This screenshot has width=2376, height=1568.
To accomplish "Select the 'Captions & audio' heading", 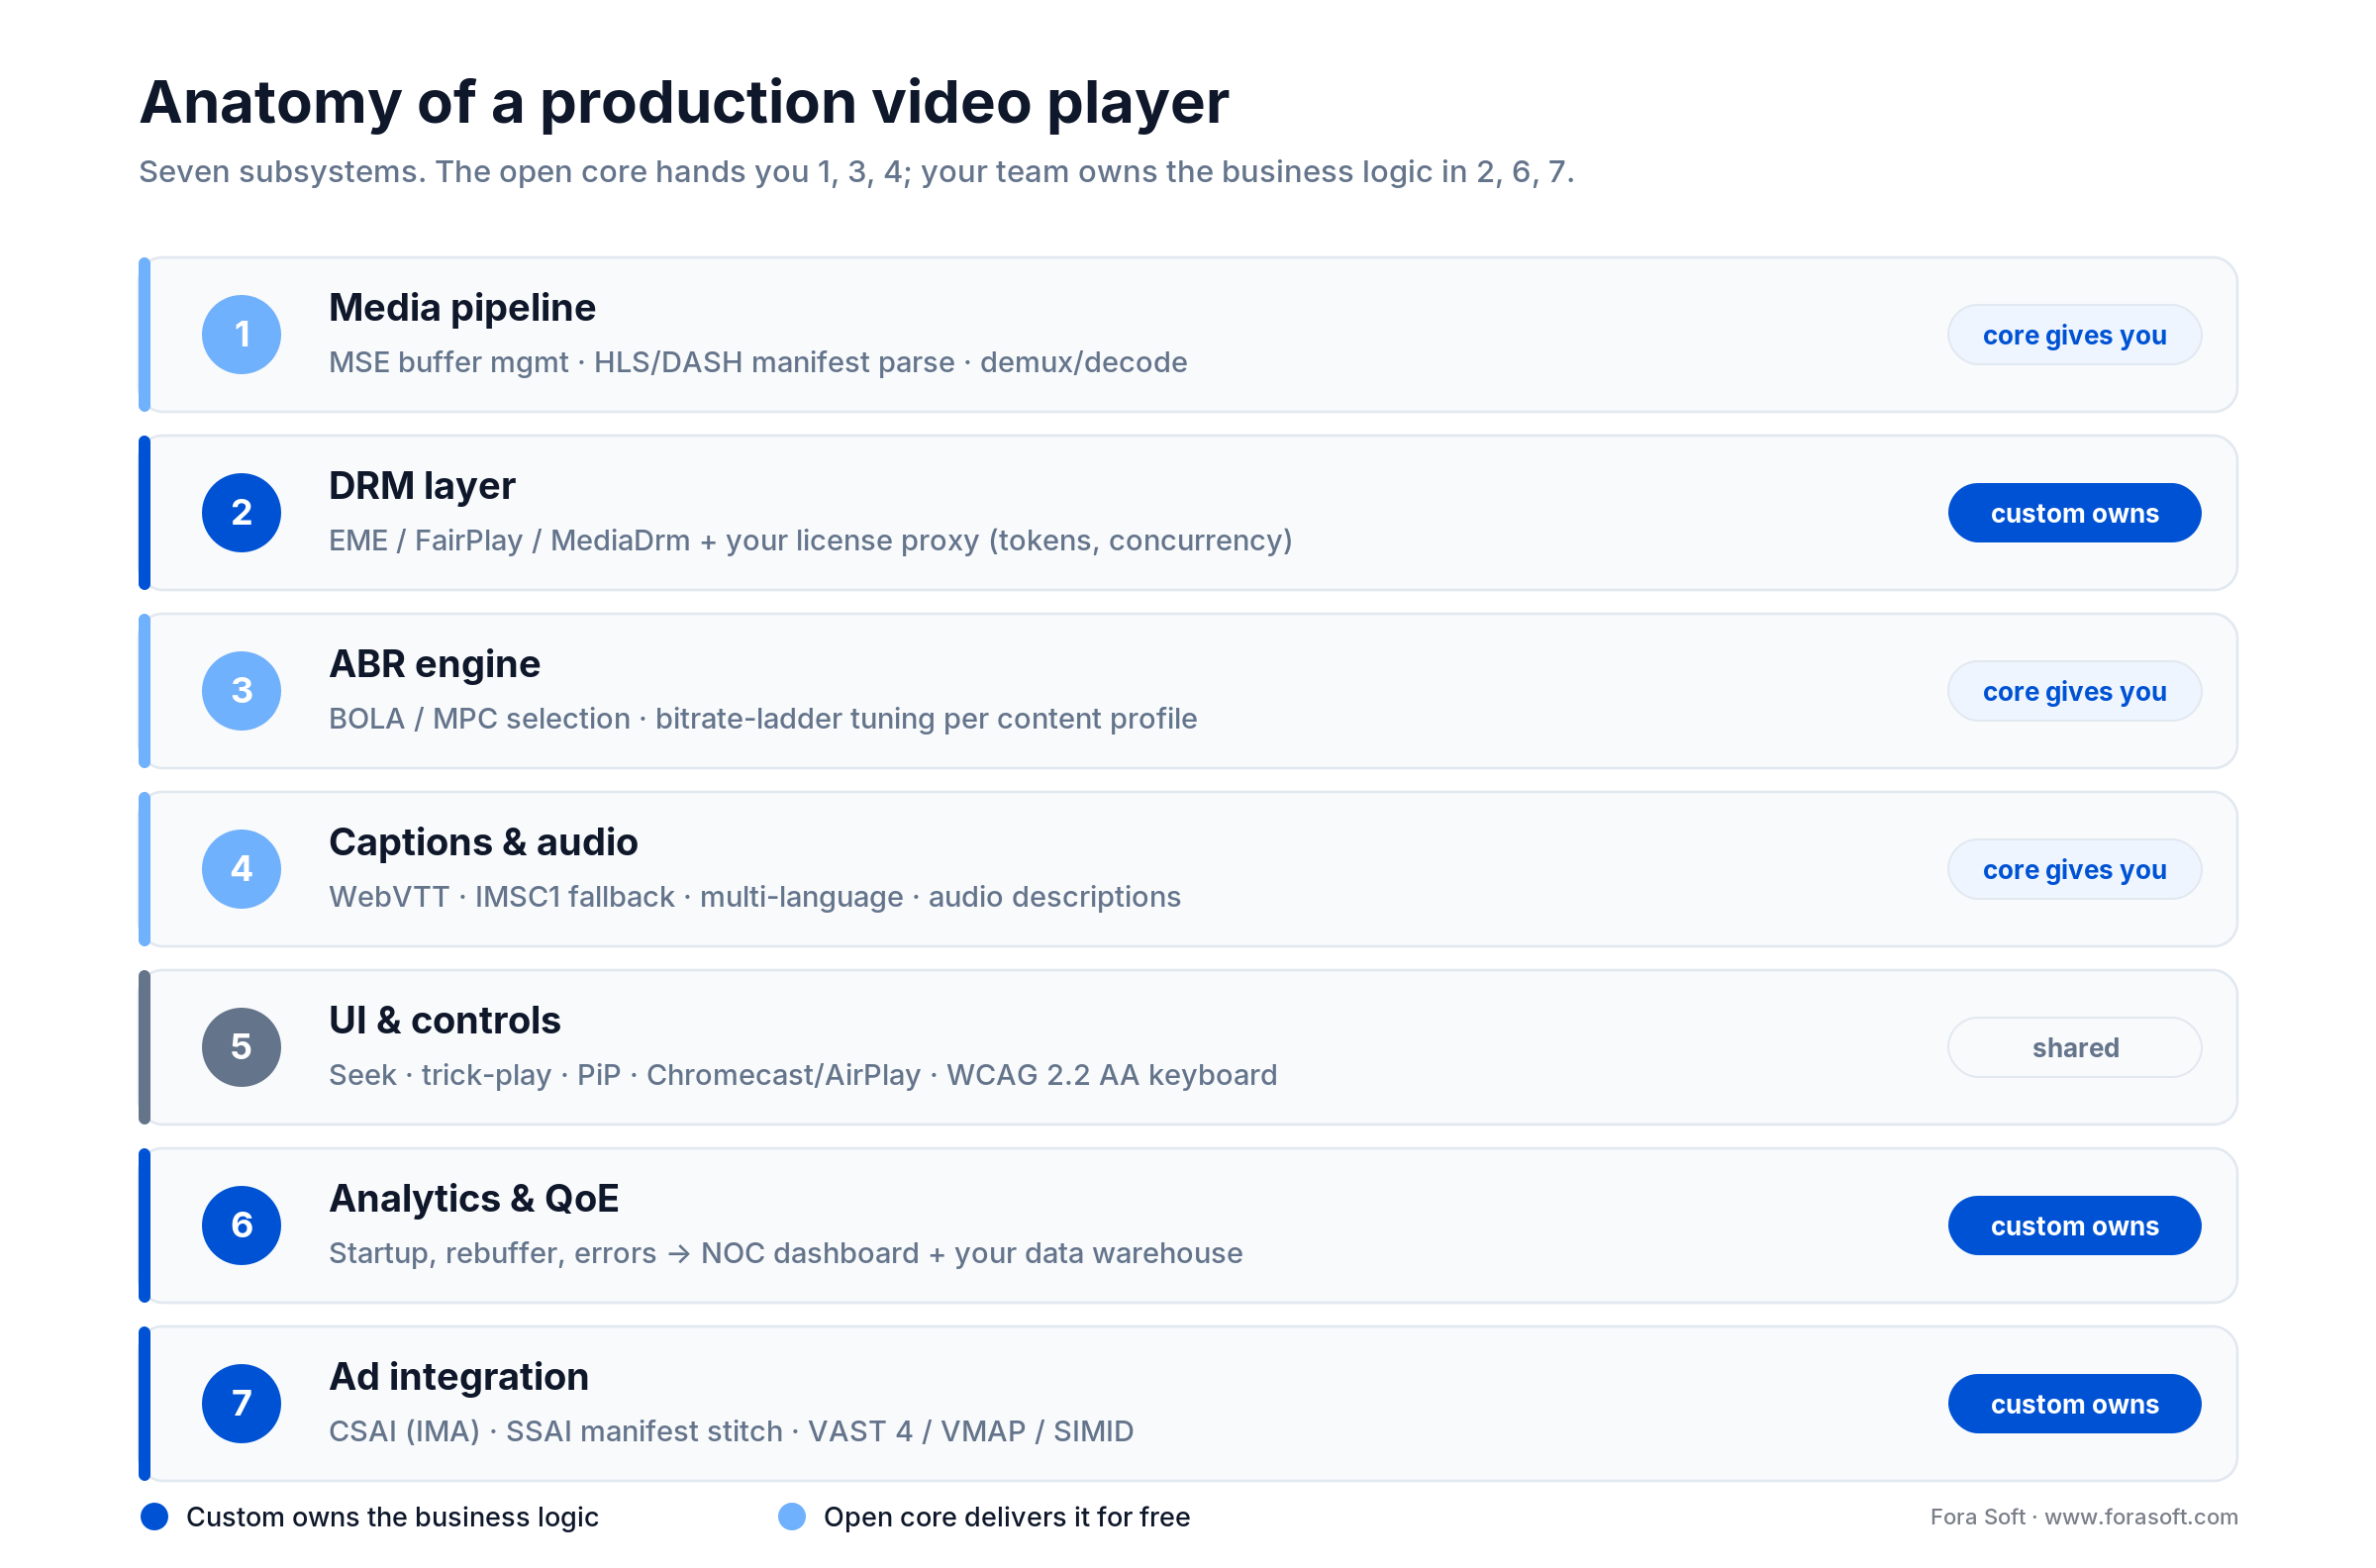I will pos(483,842).
